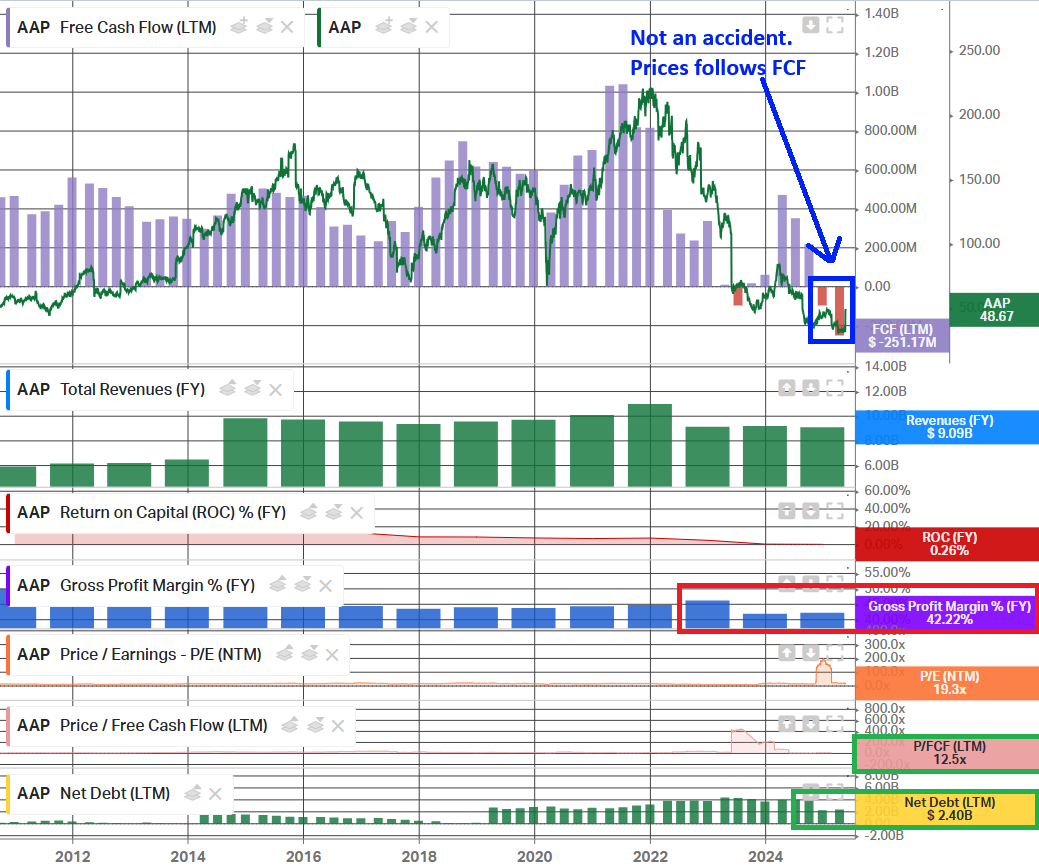Screen dimensions: 1039x867
Task: Click the layers-up icon beside Return on Capital
Action: tap(308, 512)
